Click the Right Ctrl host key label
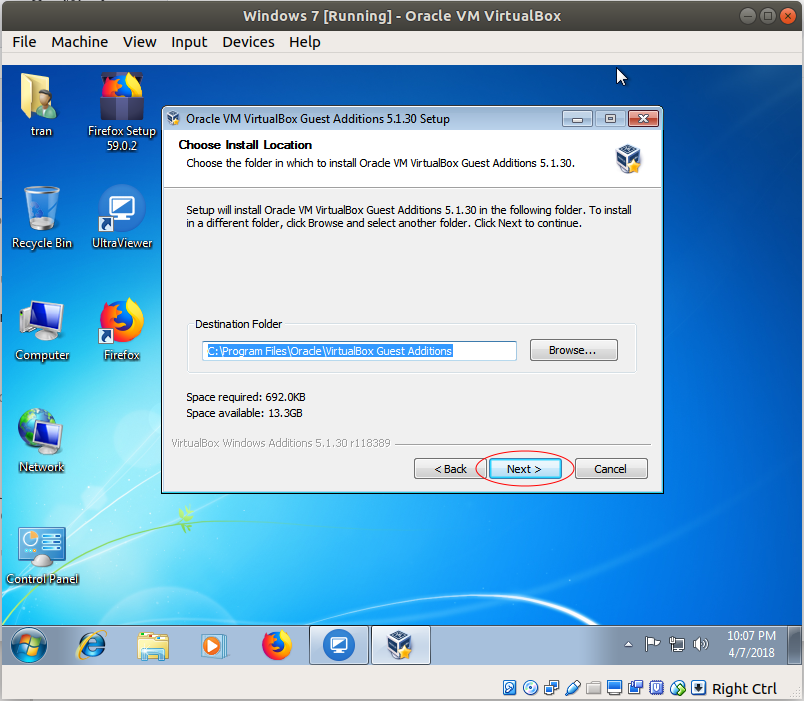This screenshot has height=701, width=804. coord(744,688)
